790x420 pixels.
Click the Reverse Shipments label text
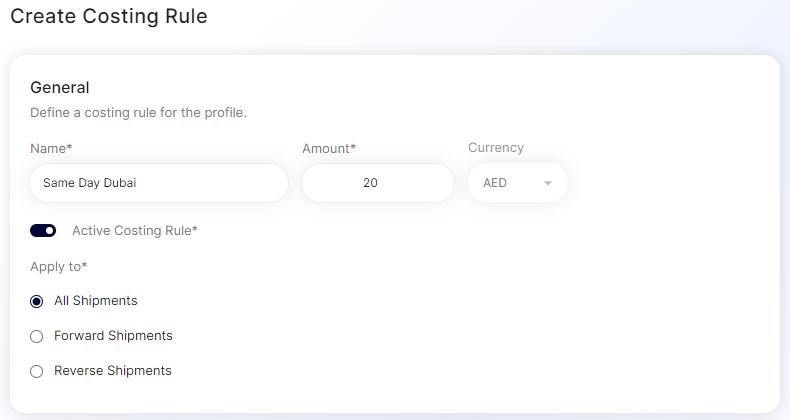113,370
